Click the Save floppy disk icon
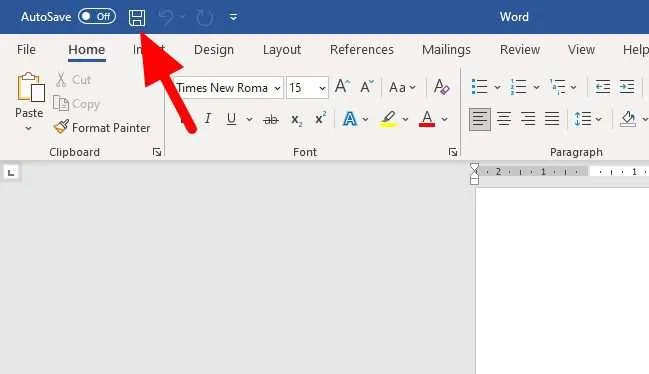 [x=137, y=17]
